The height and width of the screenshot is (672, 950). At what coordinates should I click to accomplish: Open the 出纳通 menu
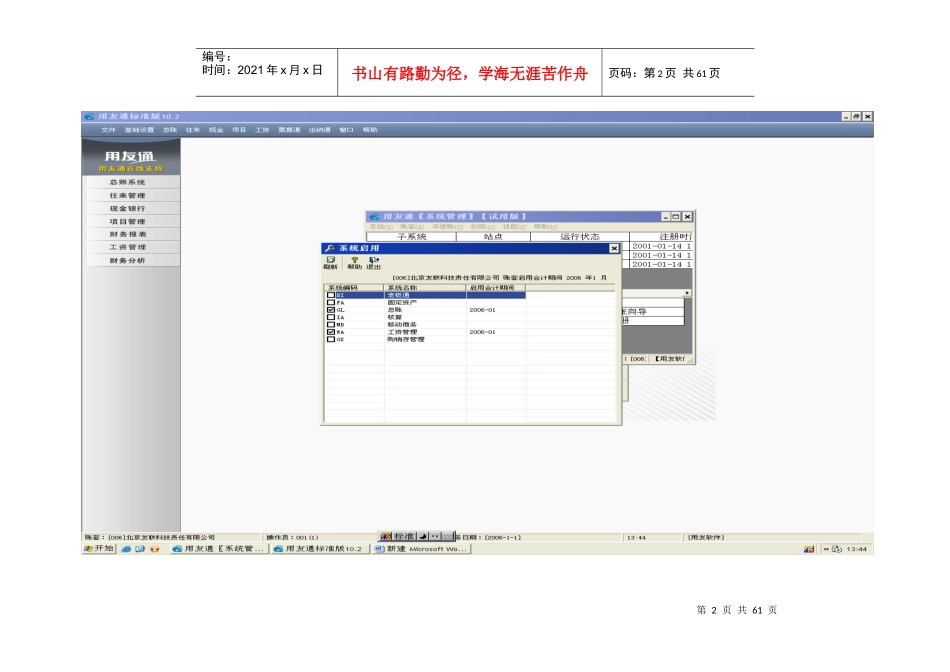pos(320,130)
